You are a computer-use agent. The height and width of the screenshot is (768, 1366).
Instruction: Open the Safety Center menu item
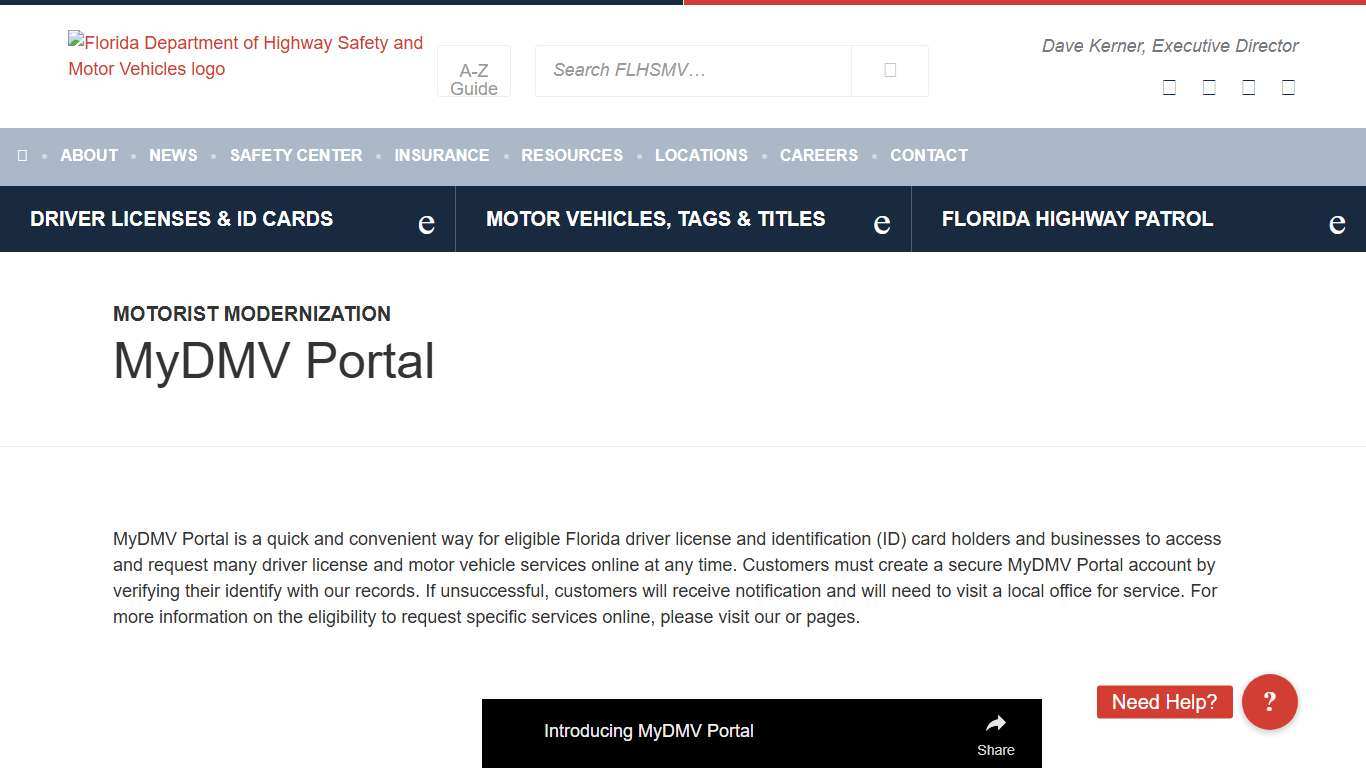pyautogui.click(x=296, y=155)
